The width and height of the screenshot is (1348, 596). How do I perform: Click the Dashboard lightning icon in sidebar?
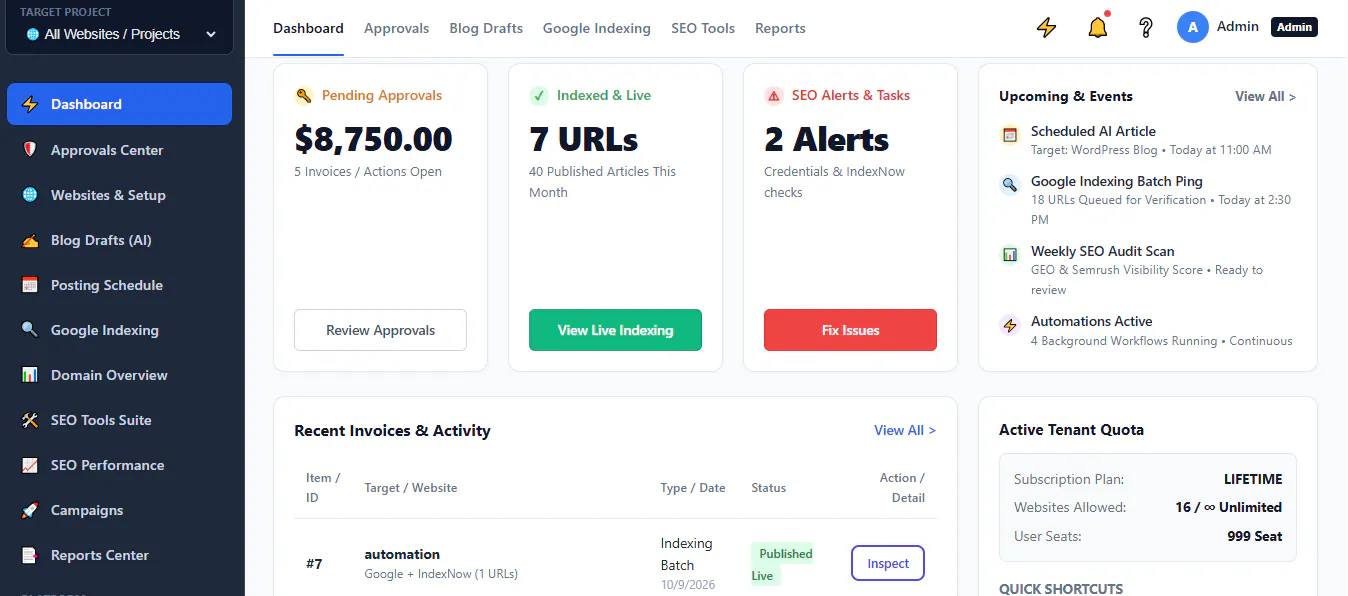point(30,104)
